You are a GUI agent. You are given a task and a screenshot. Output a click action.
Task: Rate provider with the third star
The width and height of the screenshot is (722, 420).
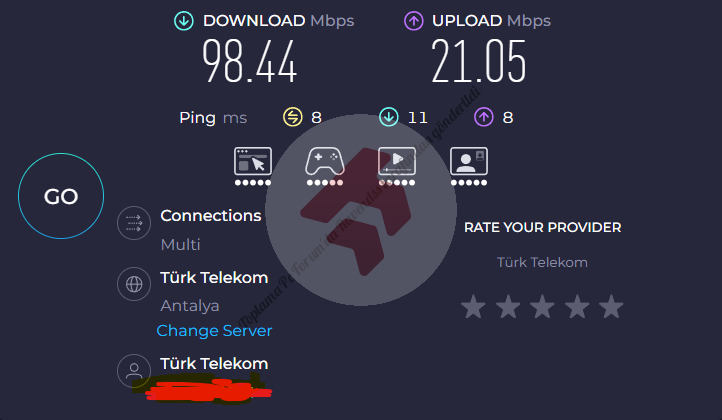tap(542, 307)
